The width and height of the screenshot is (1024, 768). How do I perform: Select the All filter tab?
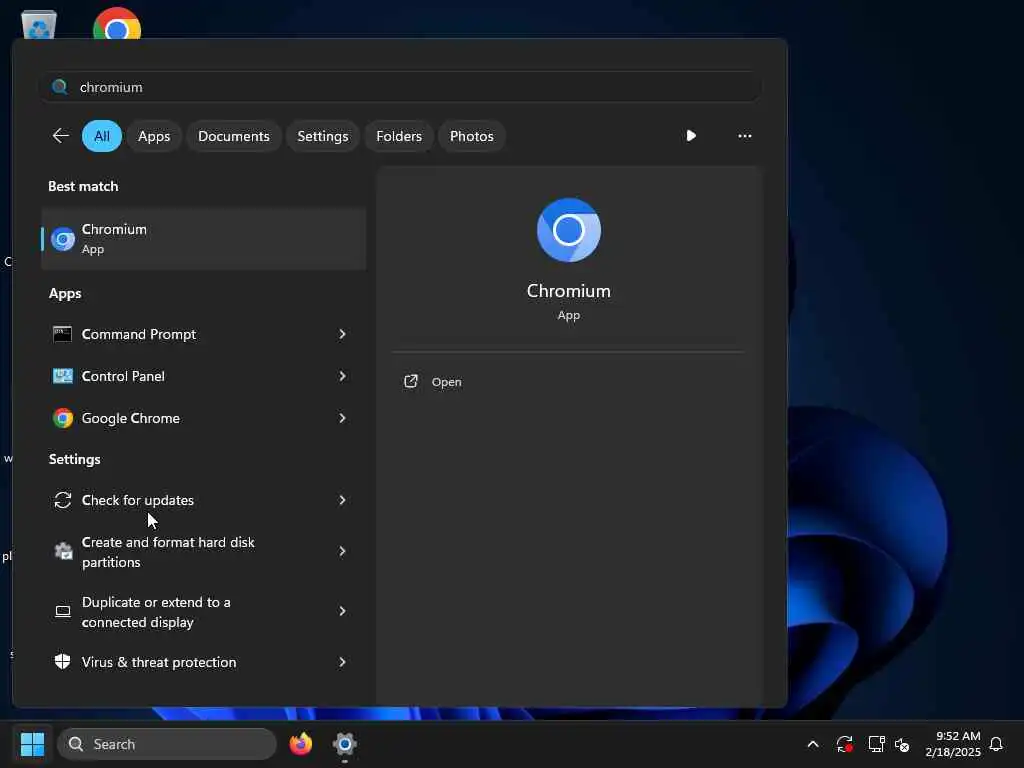(x=102, y=136)
